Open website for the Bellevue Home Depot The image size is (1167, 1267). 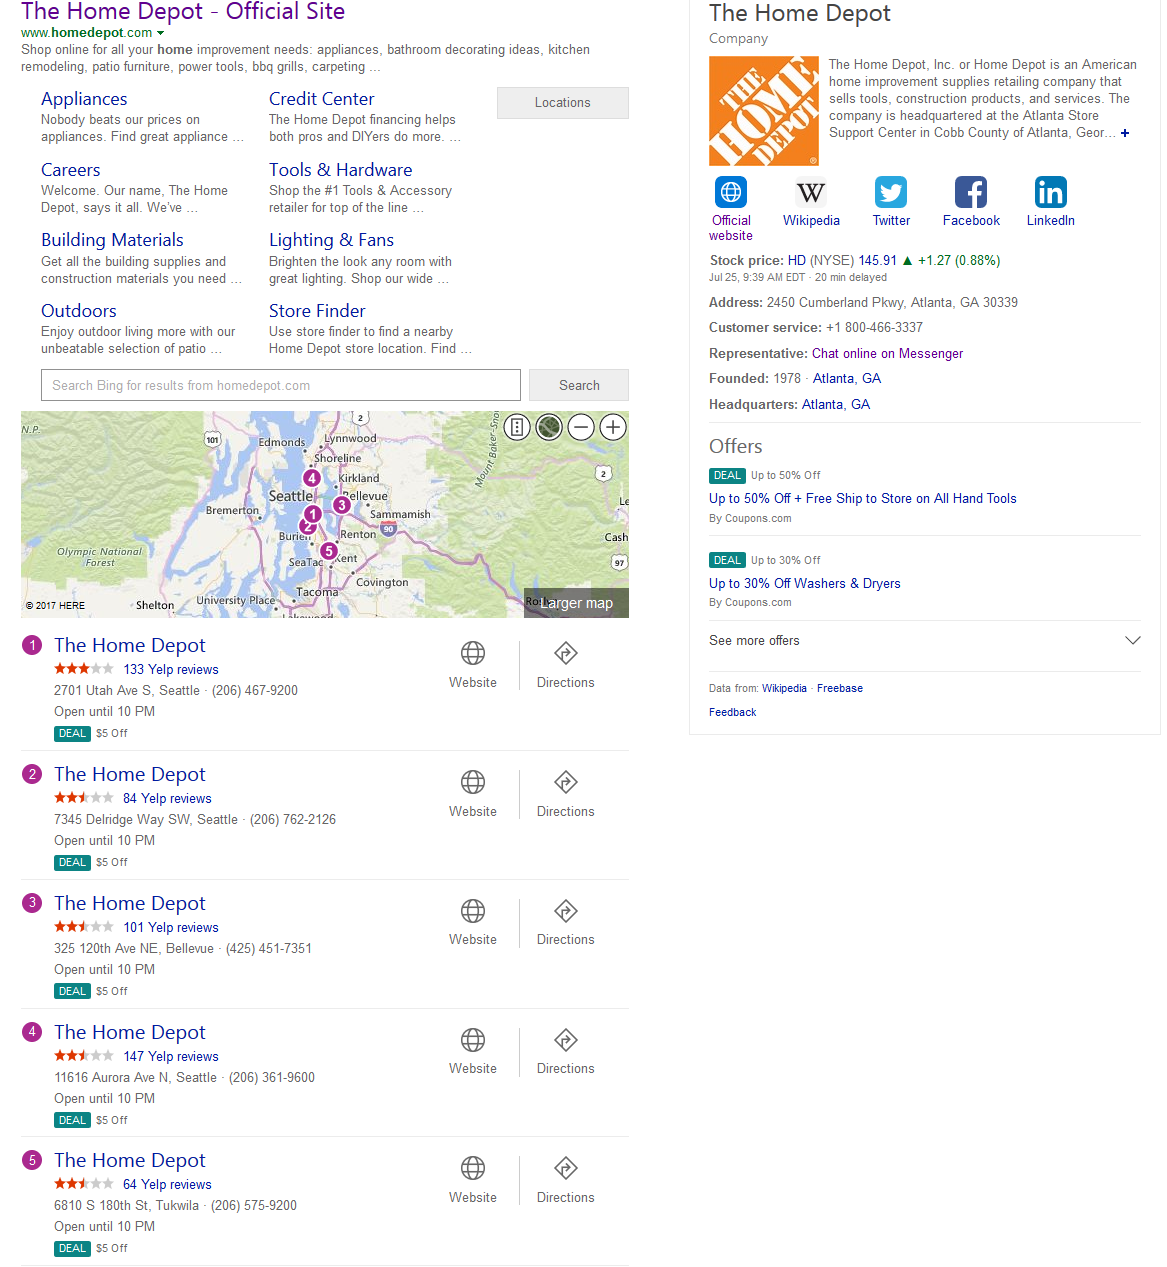473,922
